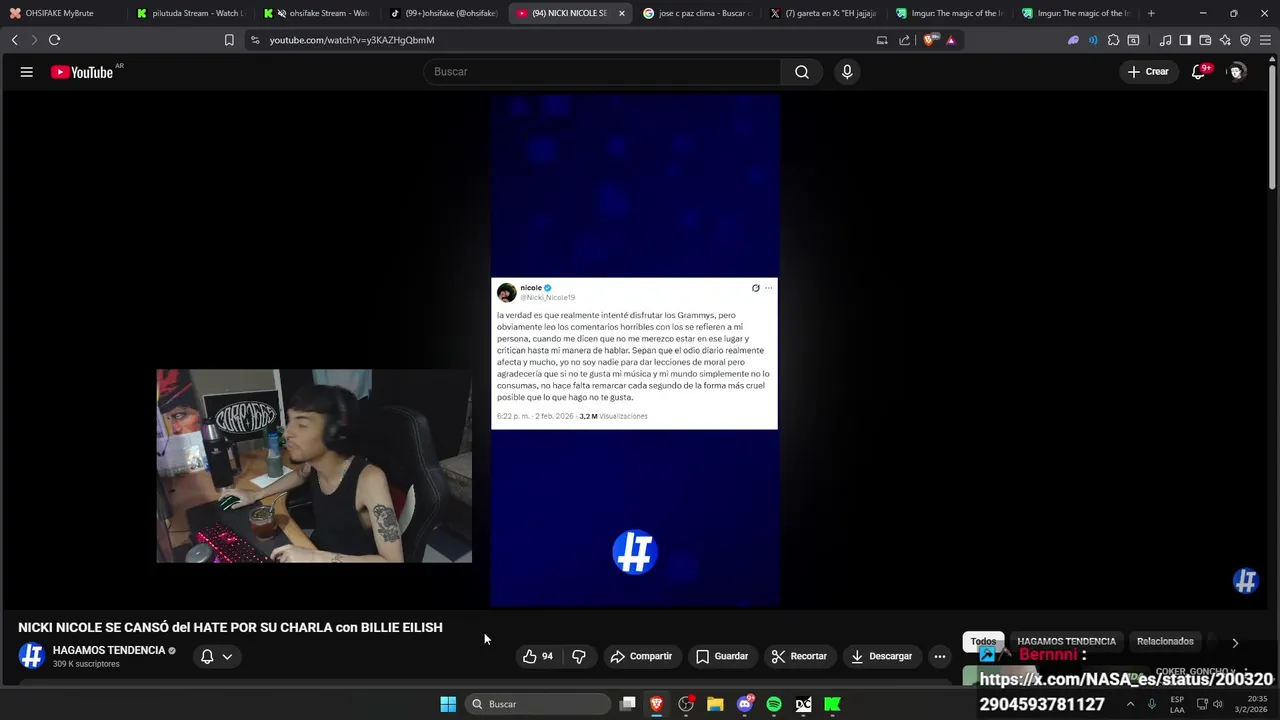Image resolution: width=1280 pixels, height=720 pixels.
Task: Switch to gareta en X tab
Action: 824,13
